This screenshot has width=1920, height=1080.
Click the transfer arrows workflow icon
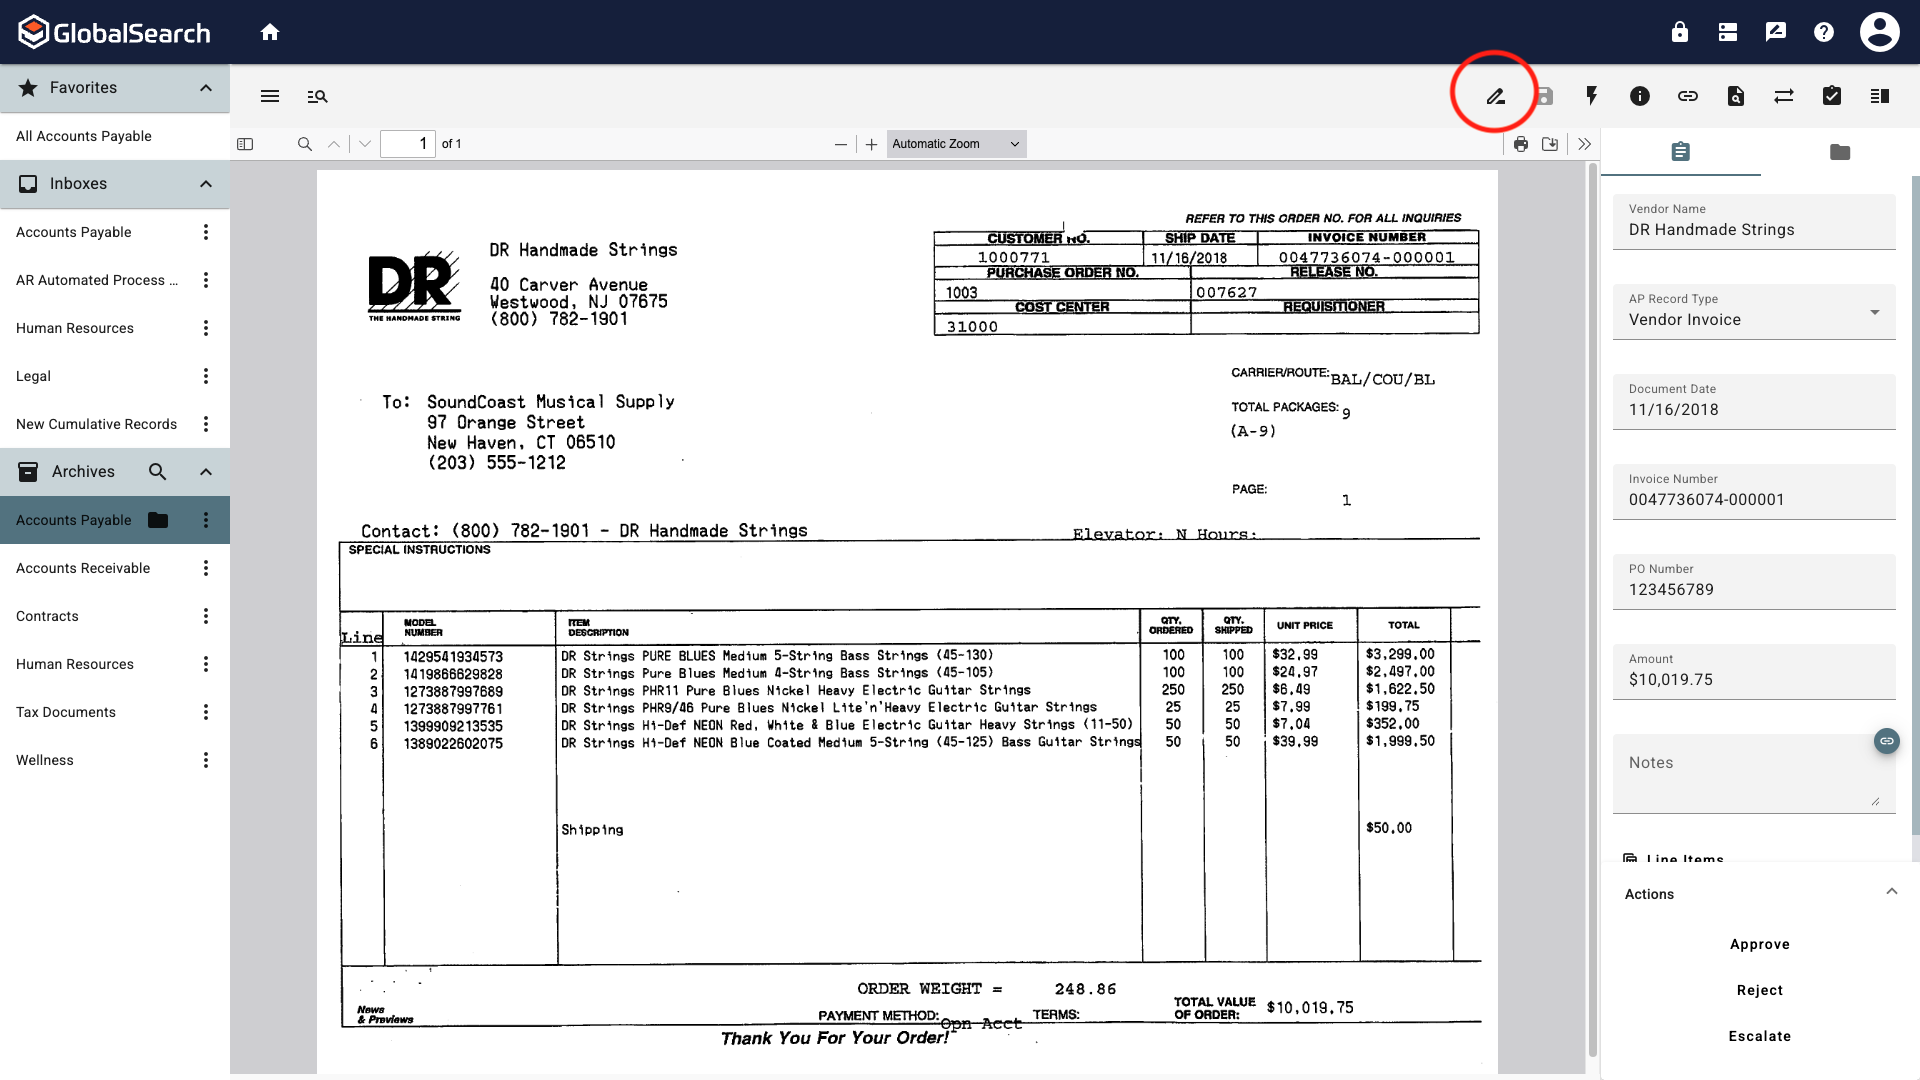pos(1784,96)
